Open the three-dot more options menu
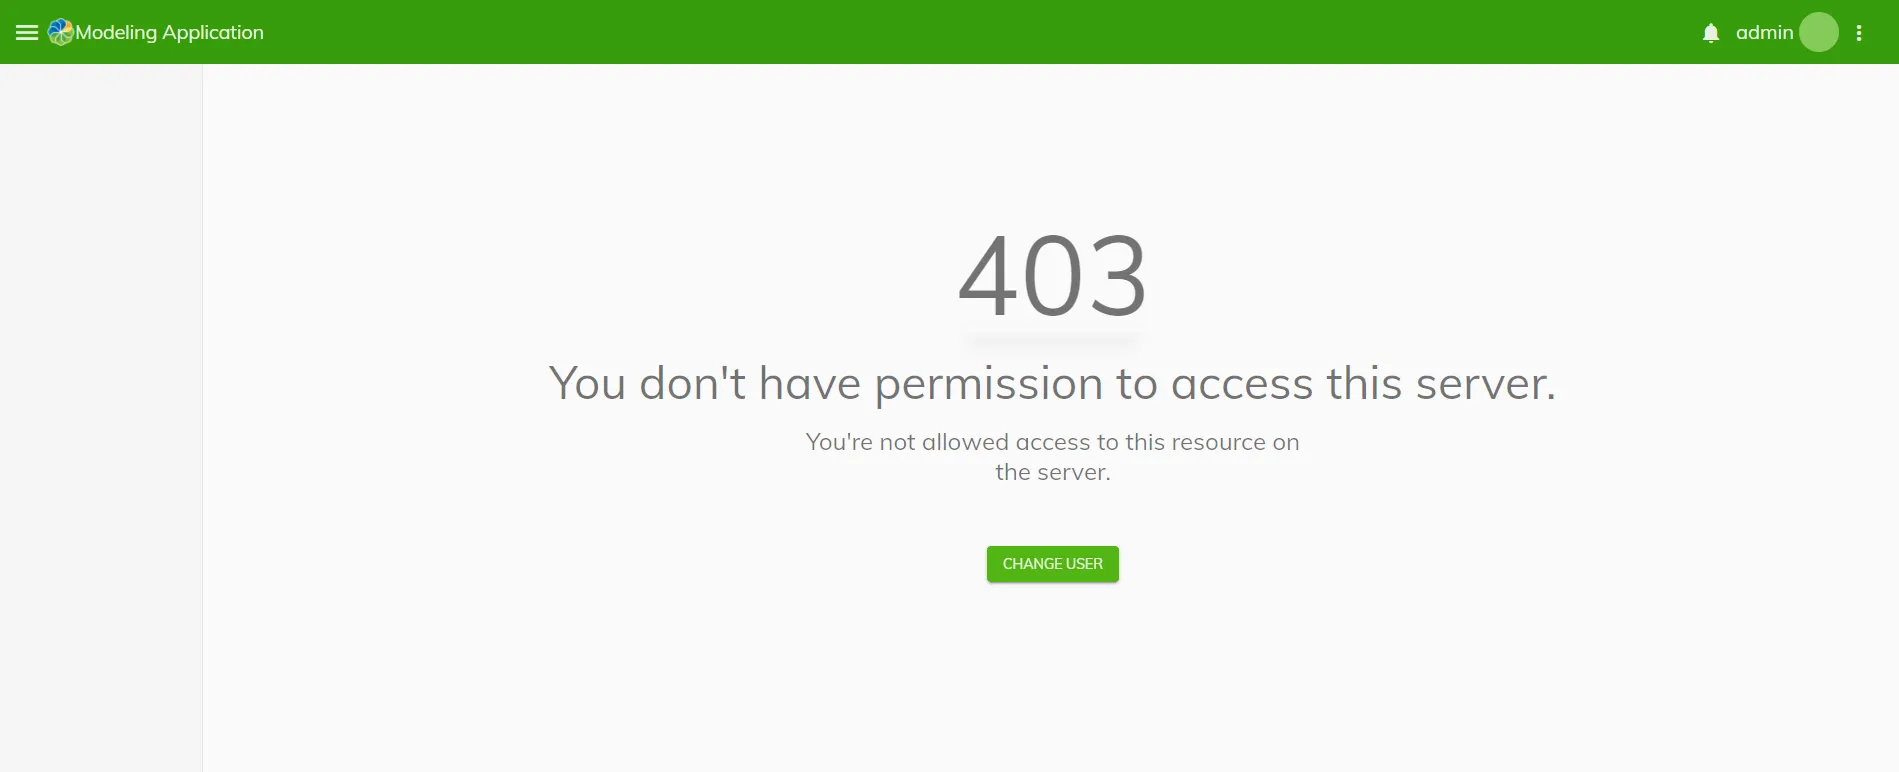The image size is (1899, 772). coord(1859,33)
